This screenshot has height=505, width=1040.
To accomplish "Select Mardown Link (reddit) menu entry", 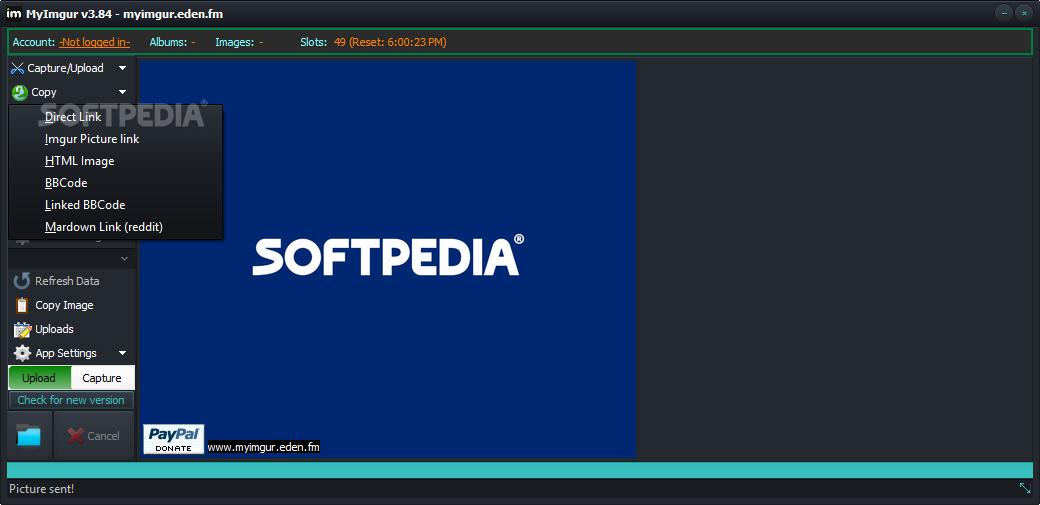I will tap(115, 226).
